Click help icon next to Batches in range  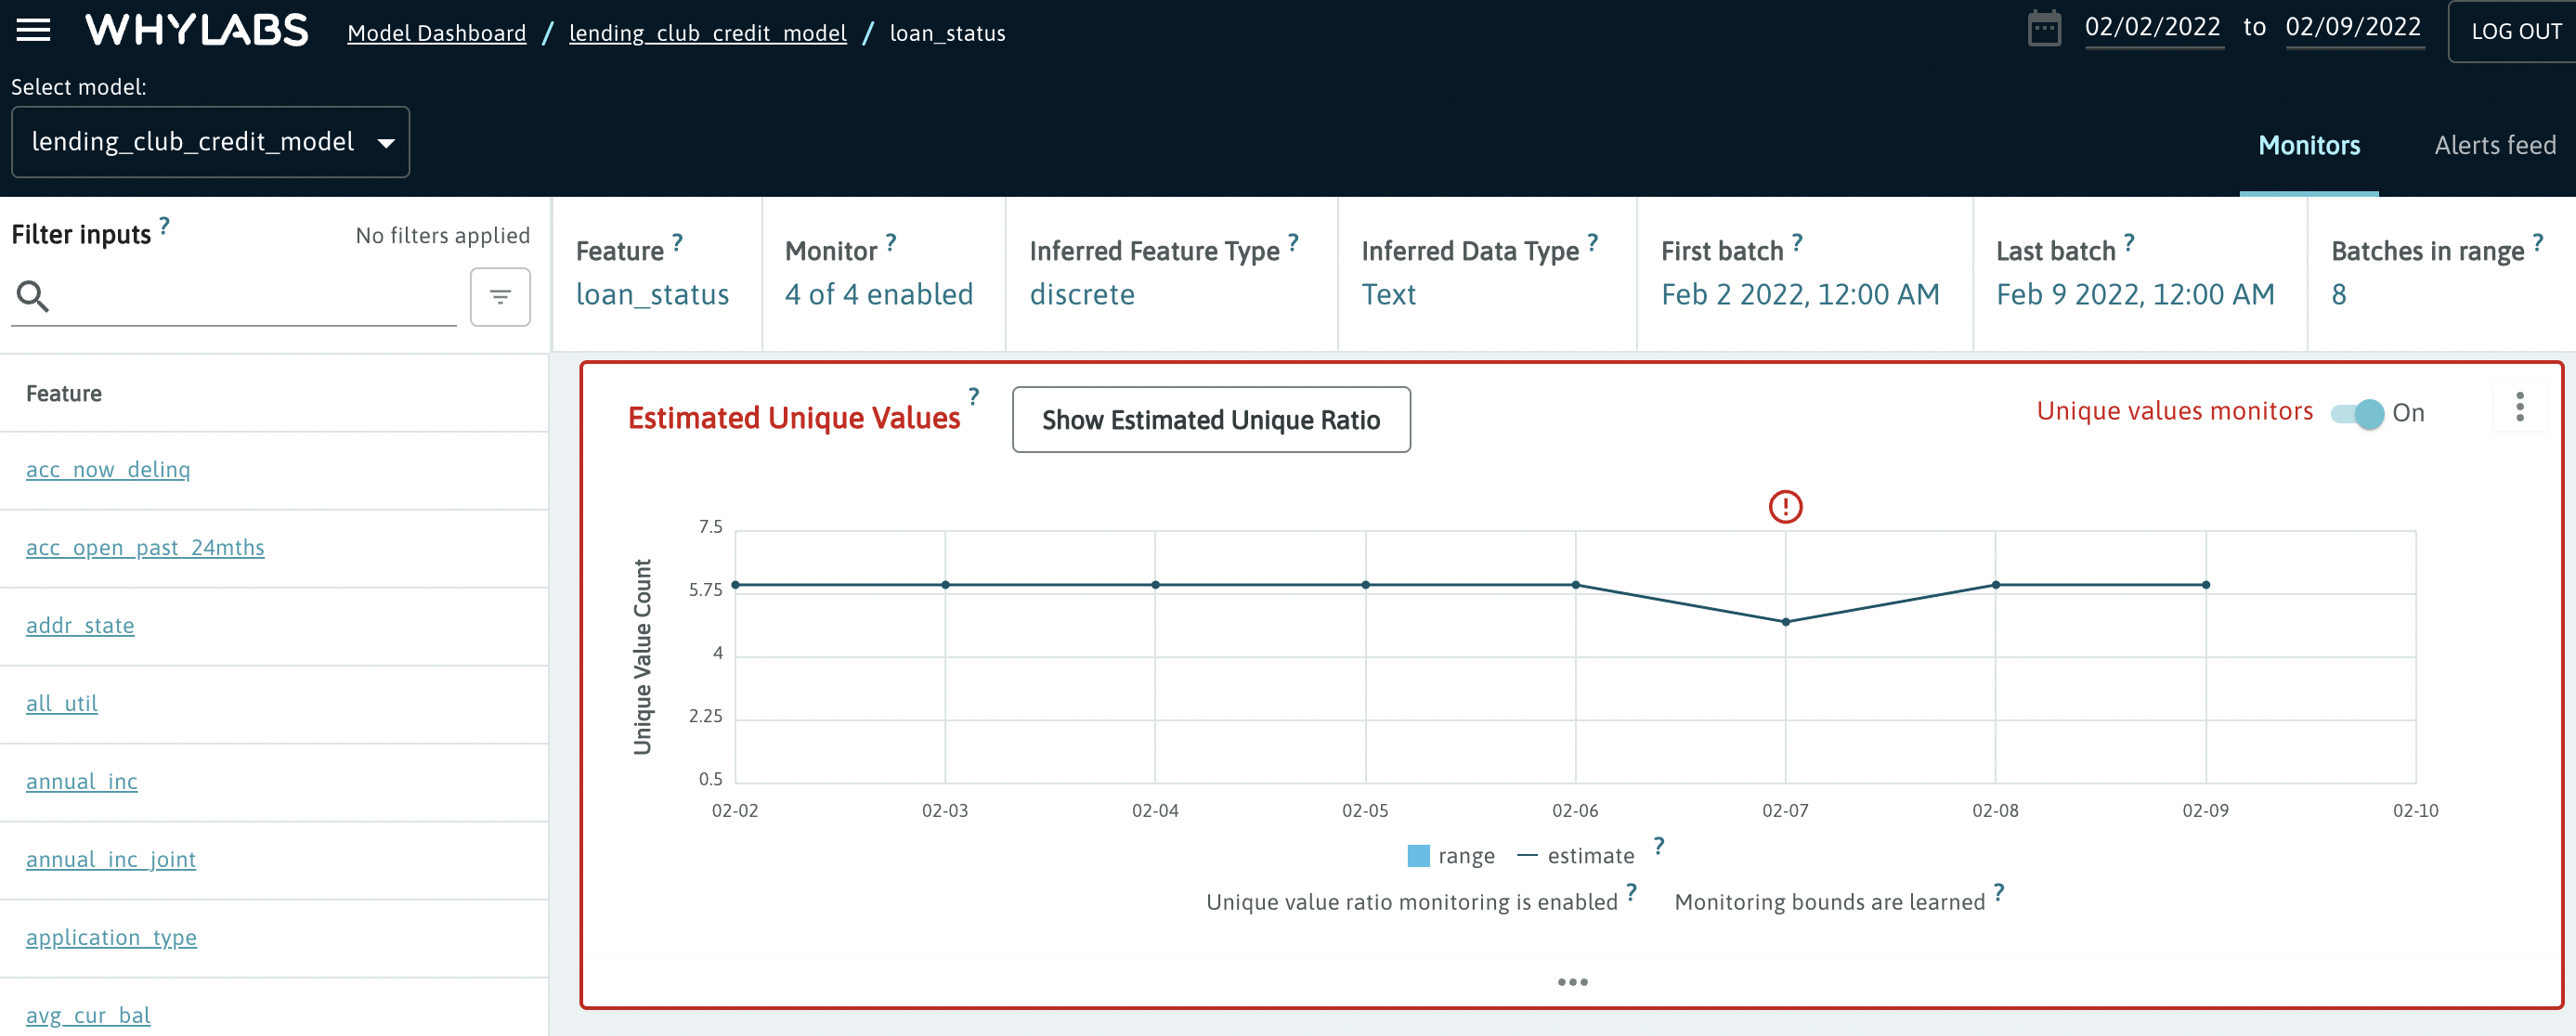point(2537,242)
